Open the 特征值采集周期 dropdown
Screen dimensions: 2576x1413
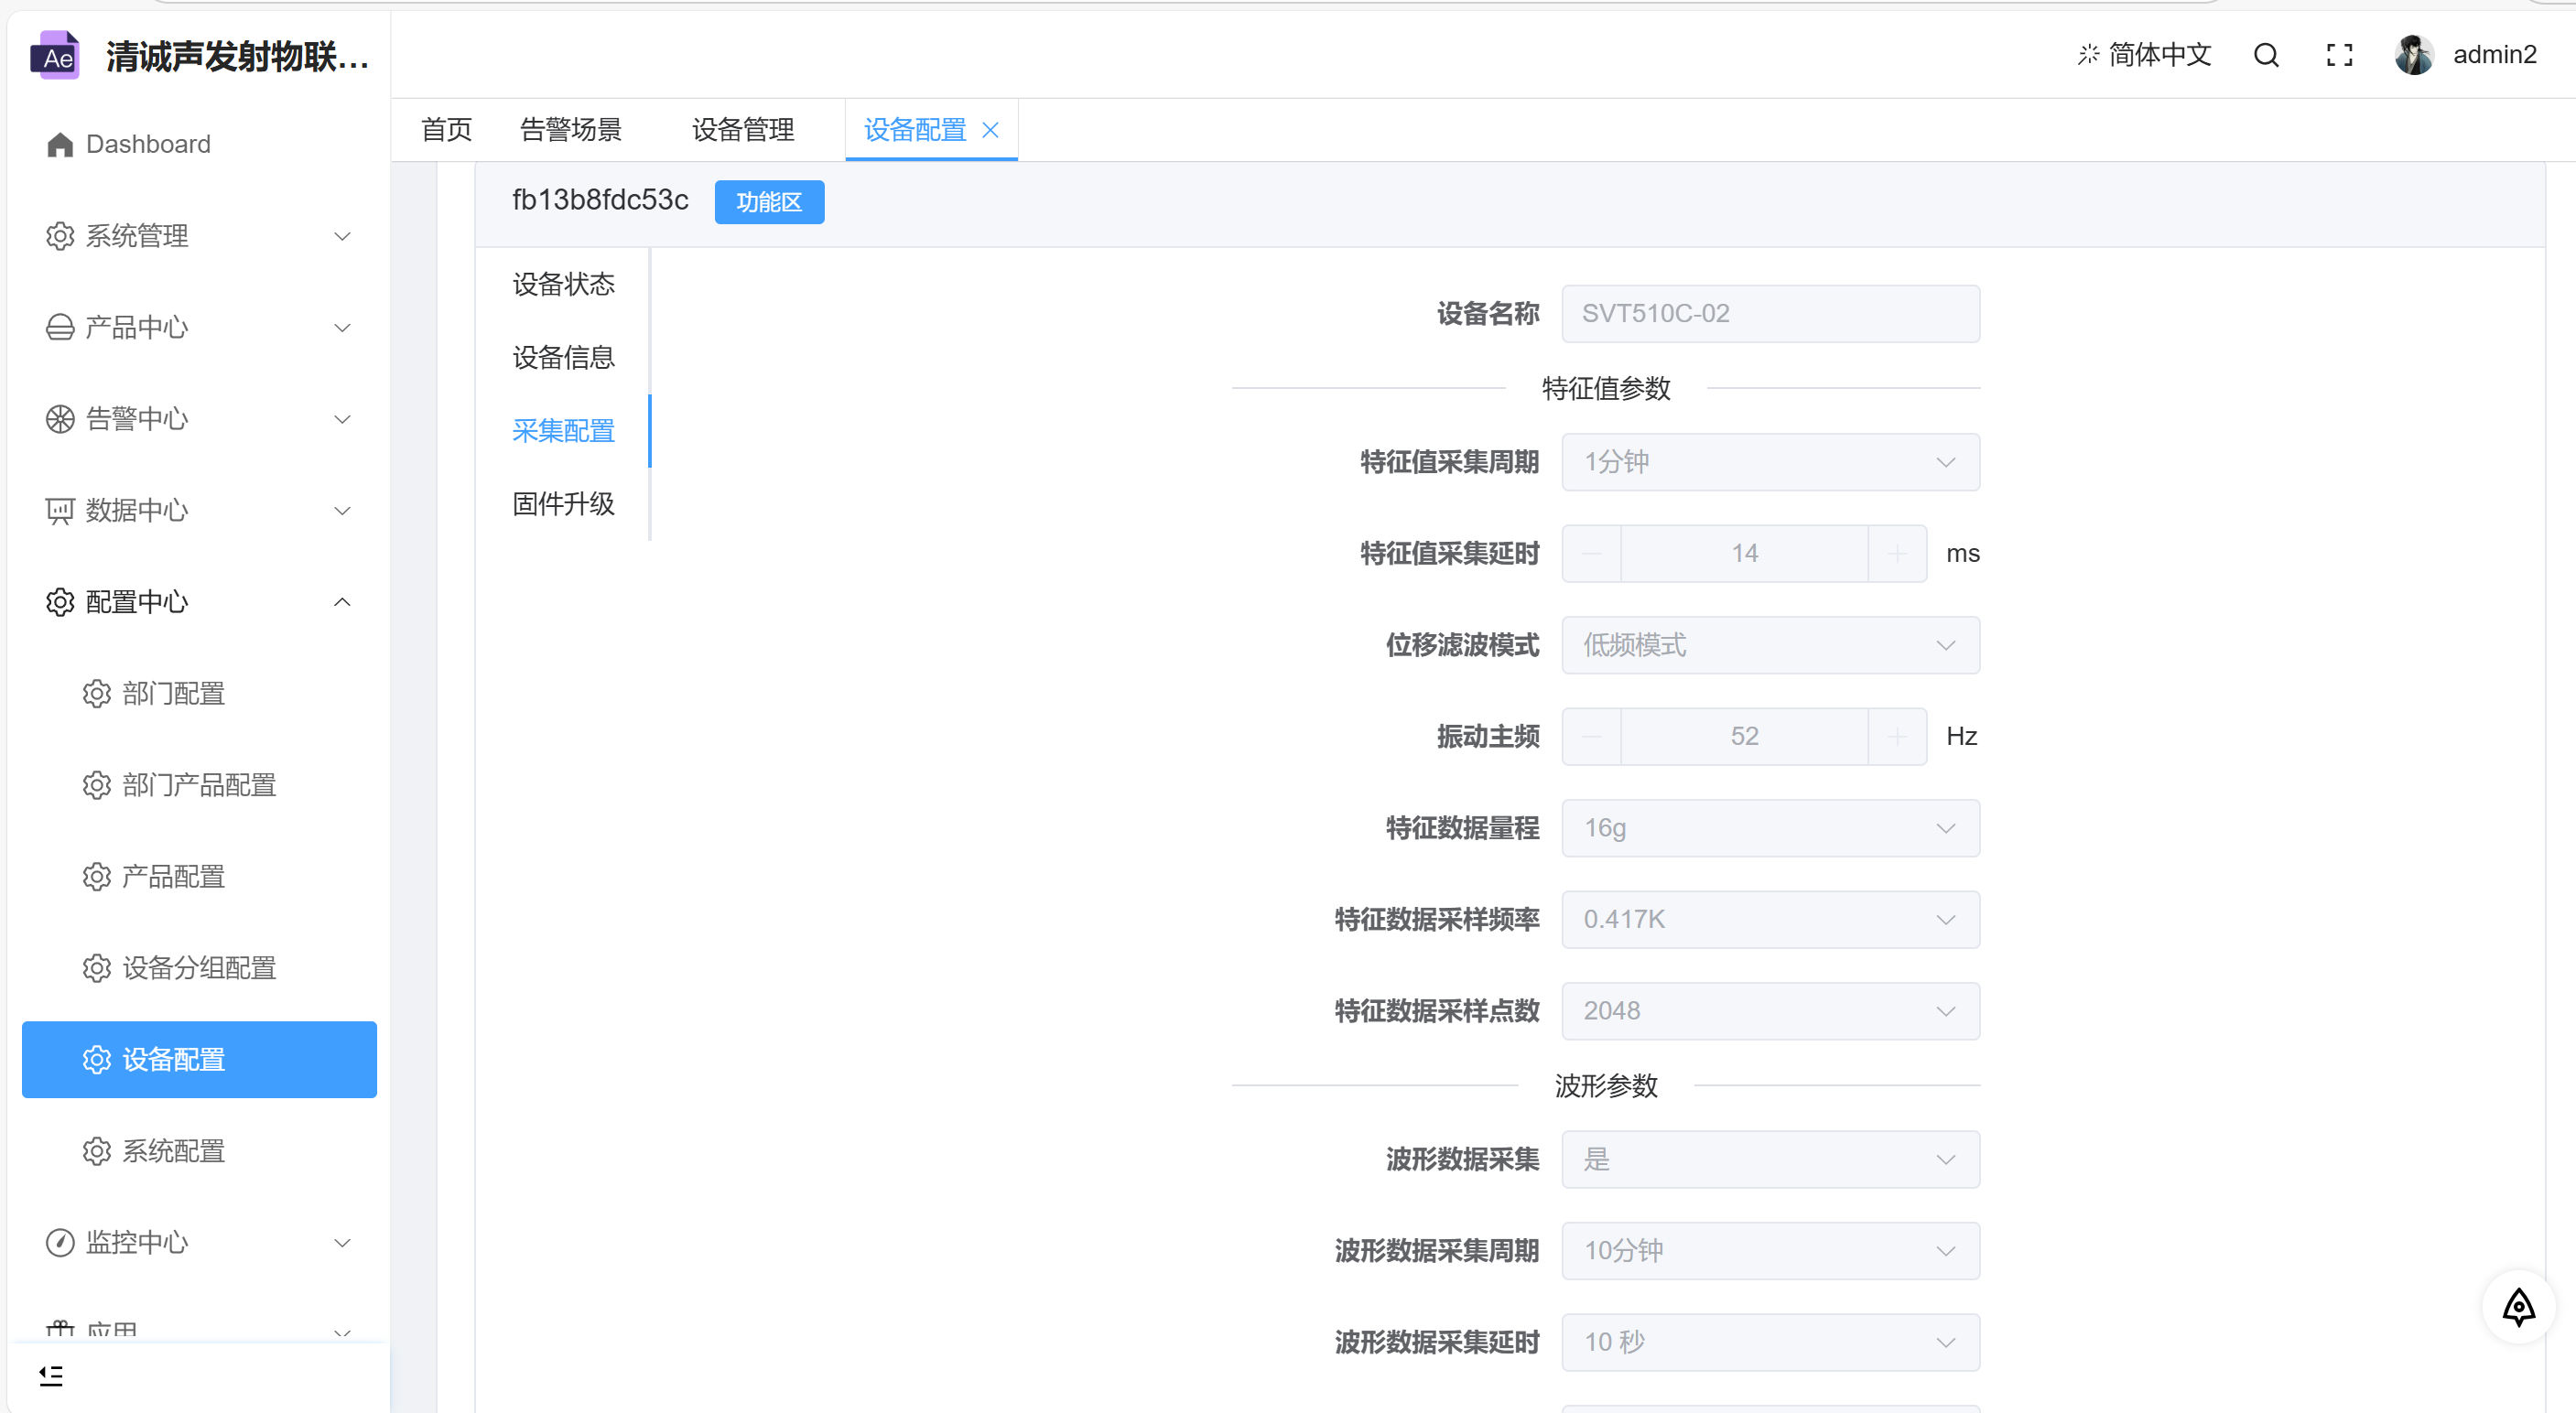pos(1770,461)
